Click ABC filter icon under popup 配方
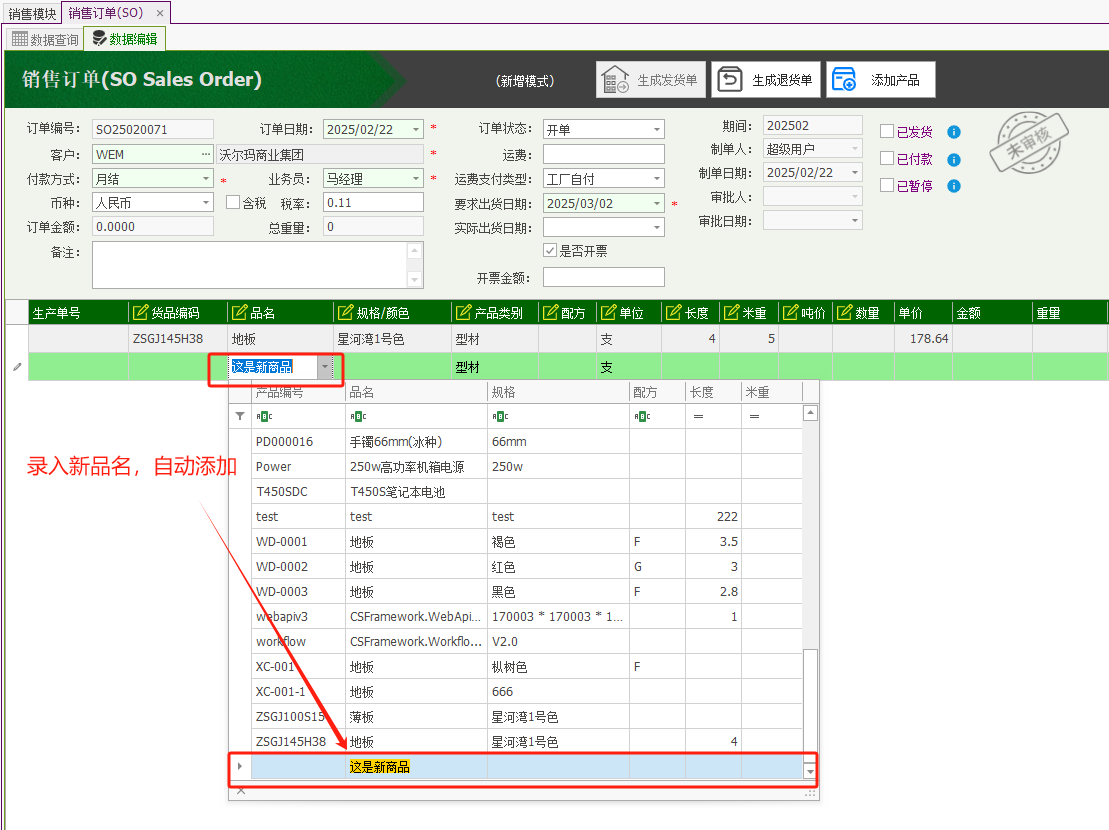Viewport: 1109px width, 830px height. pos(642,416)
